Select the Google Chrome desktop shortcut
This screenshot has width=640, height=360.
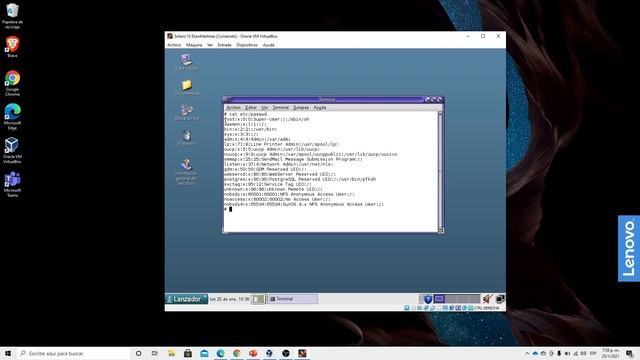(12, 83)
